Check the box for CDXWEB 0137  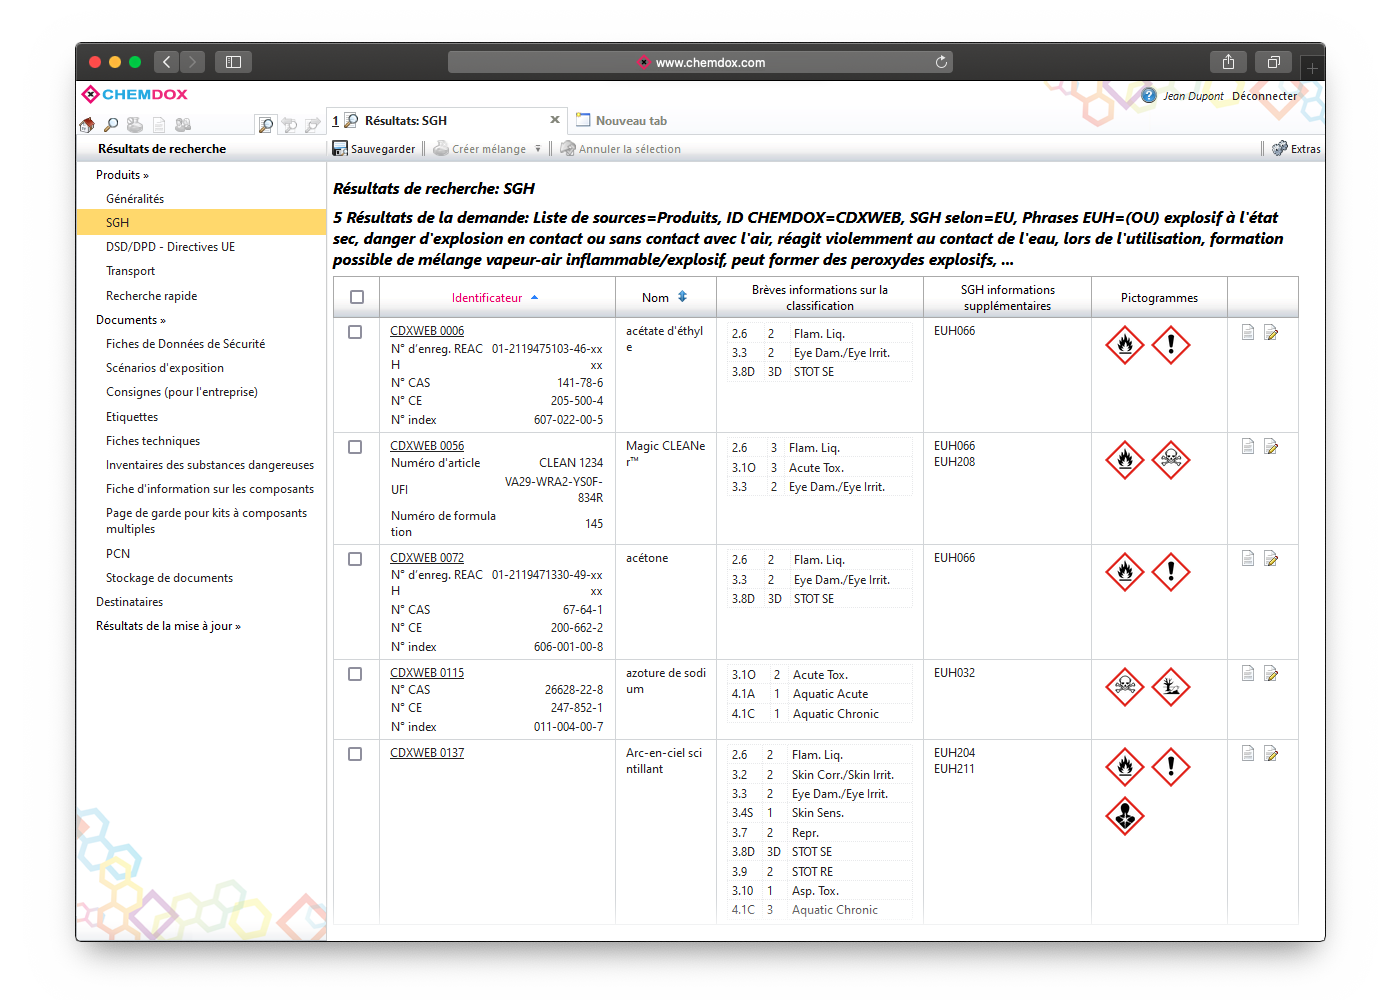coord(355,754)
